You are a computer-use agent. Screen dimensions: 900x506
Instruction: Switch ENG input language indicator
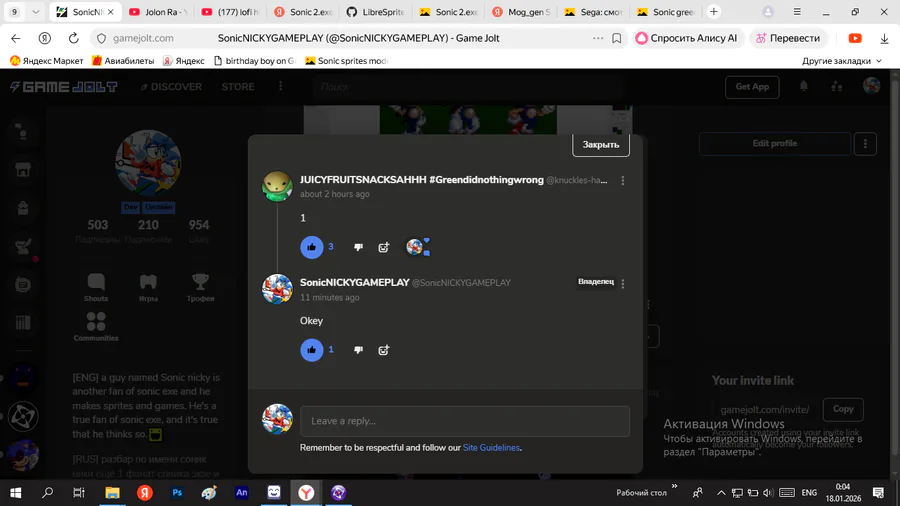(x=809, y=493)
